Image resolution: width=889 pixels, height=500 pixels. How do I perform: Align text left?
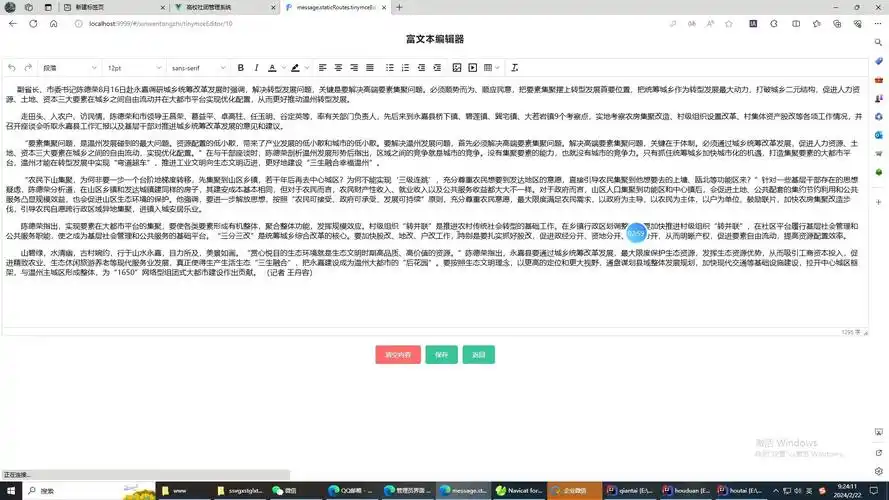[322, 67]
